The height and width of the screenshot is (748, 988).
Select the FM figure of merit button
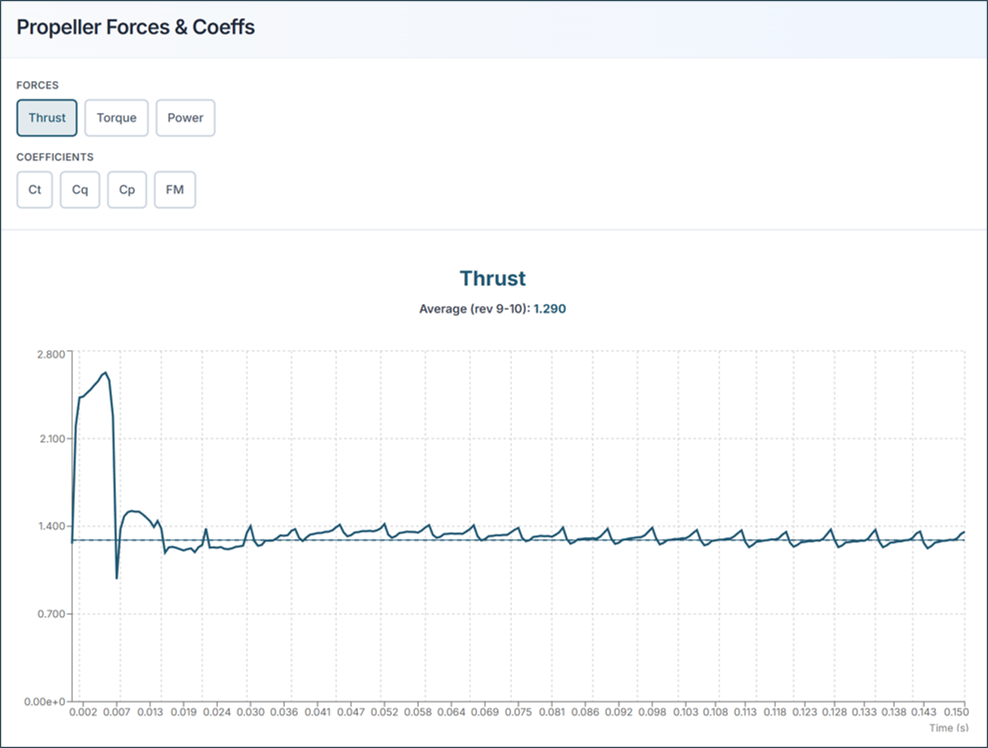tap(175, 190)
